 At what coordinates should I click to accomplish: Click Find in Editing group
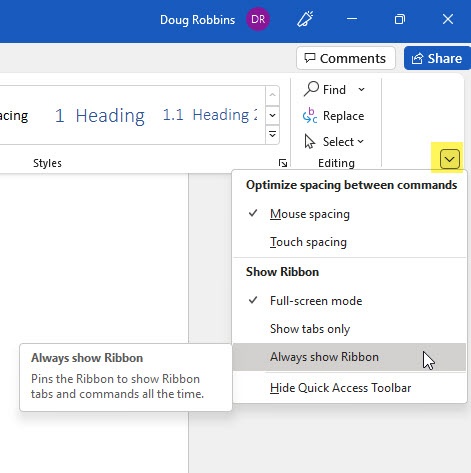(x=325, y=89)
